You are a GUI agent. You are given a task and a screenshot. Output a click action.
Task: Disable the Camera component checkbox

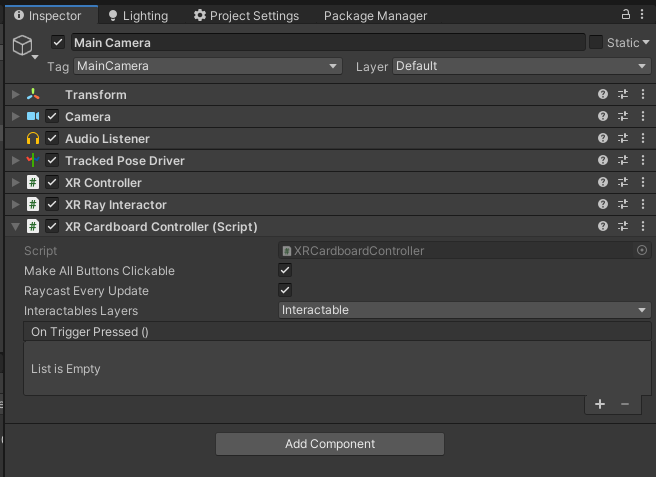52,116
